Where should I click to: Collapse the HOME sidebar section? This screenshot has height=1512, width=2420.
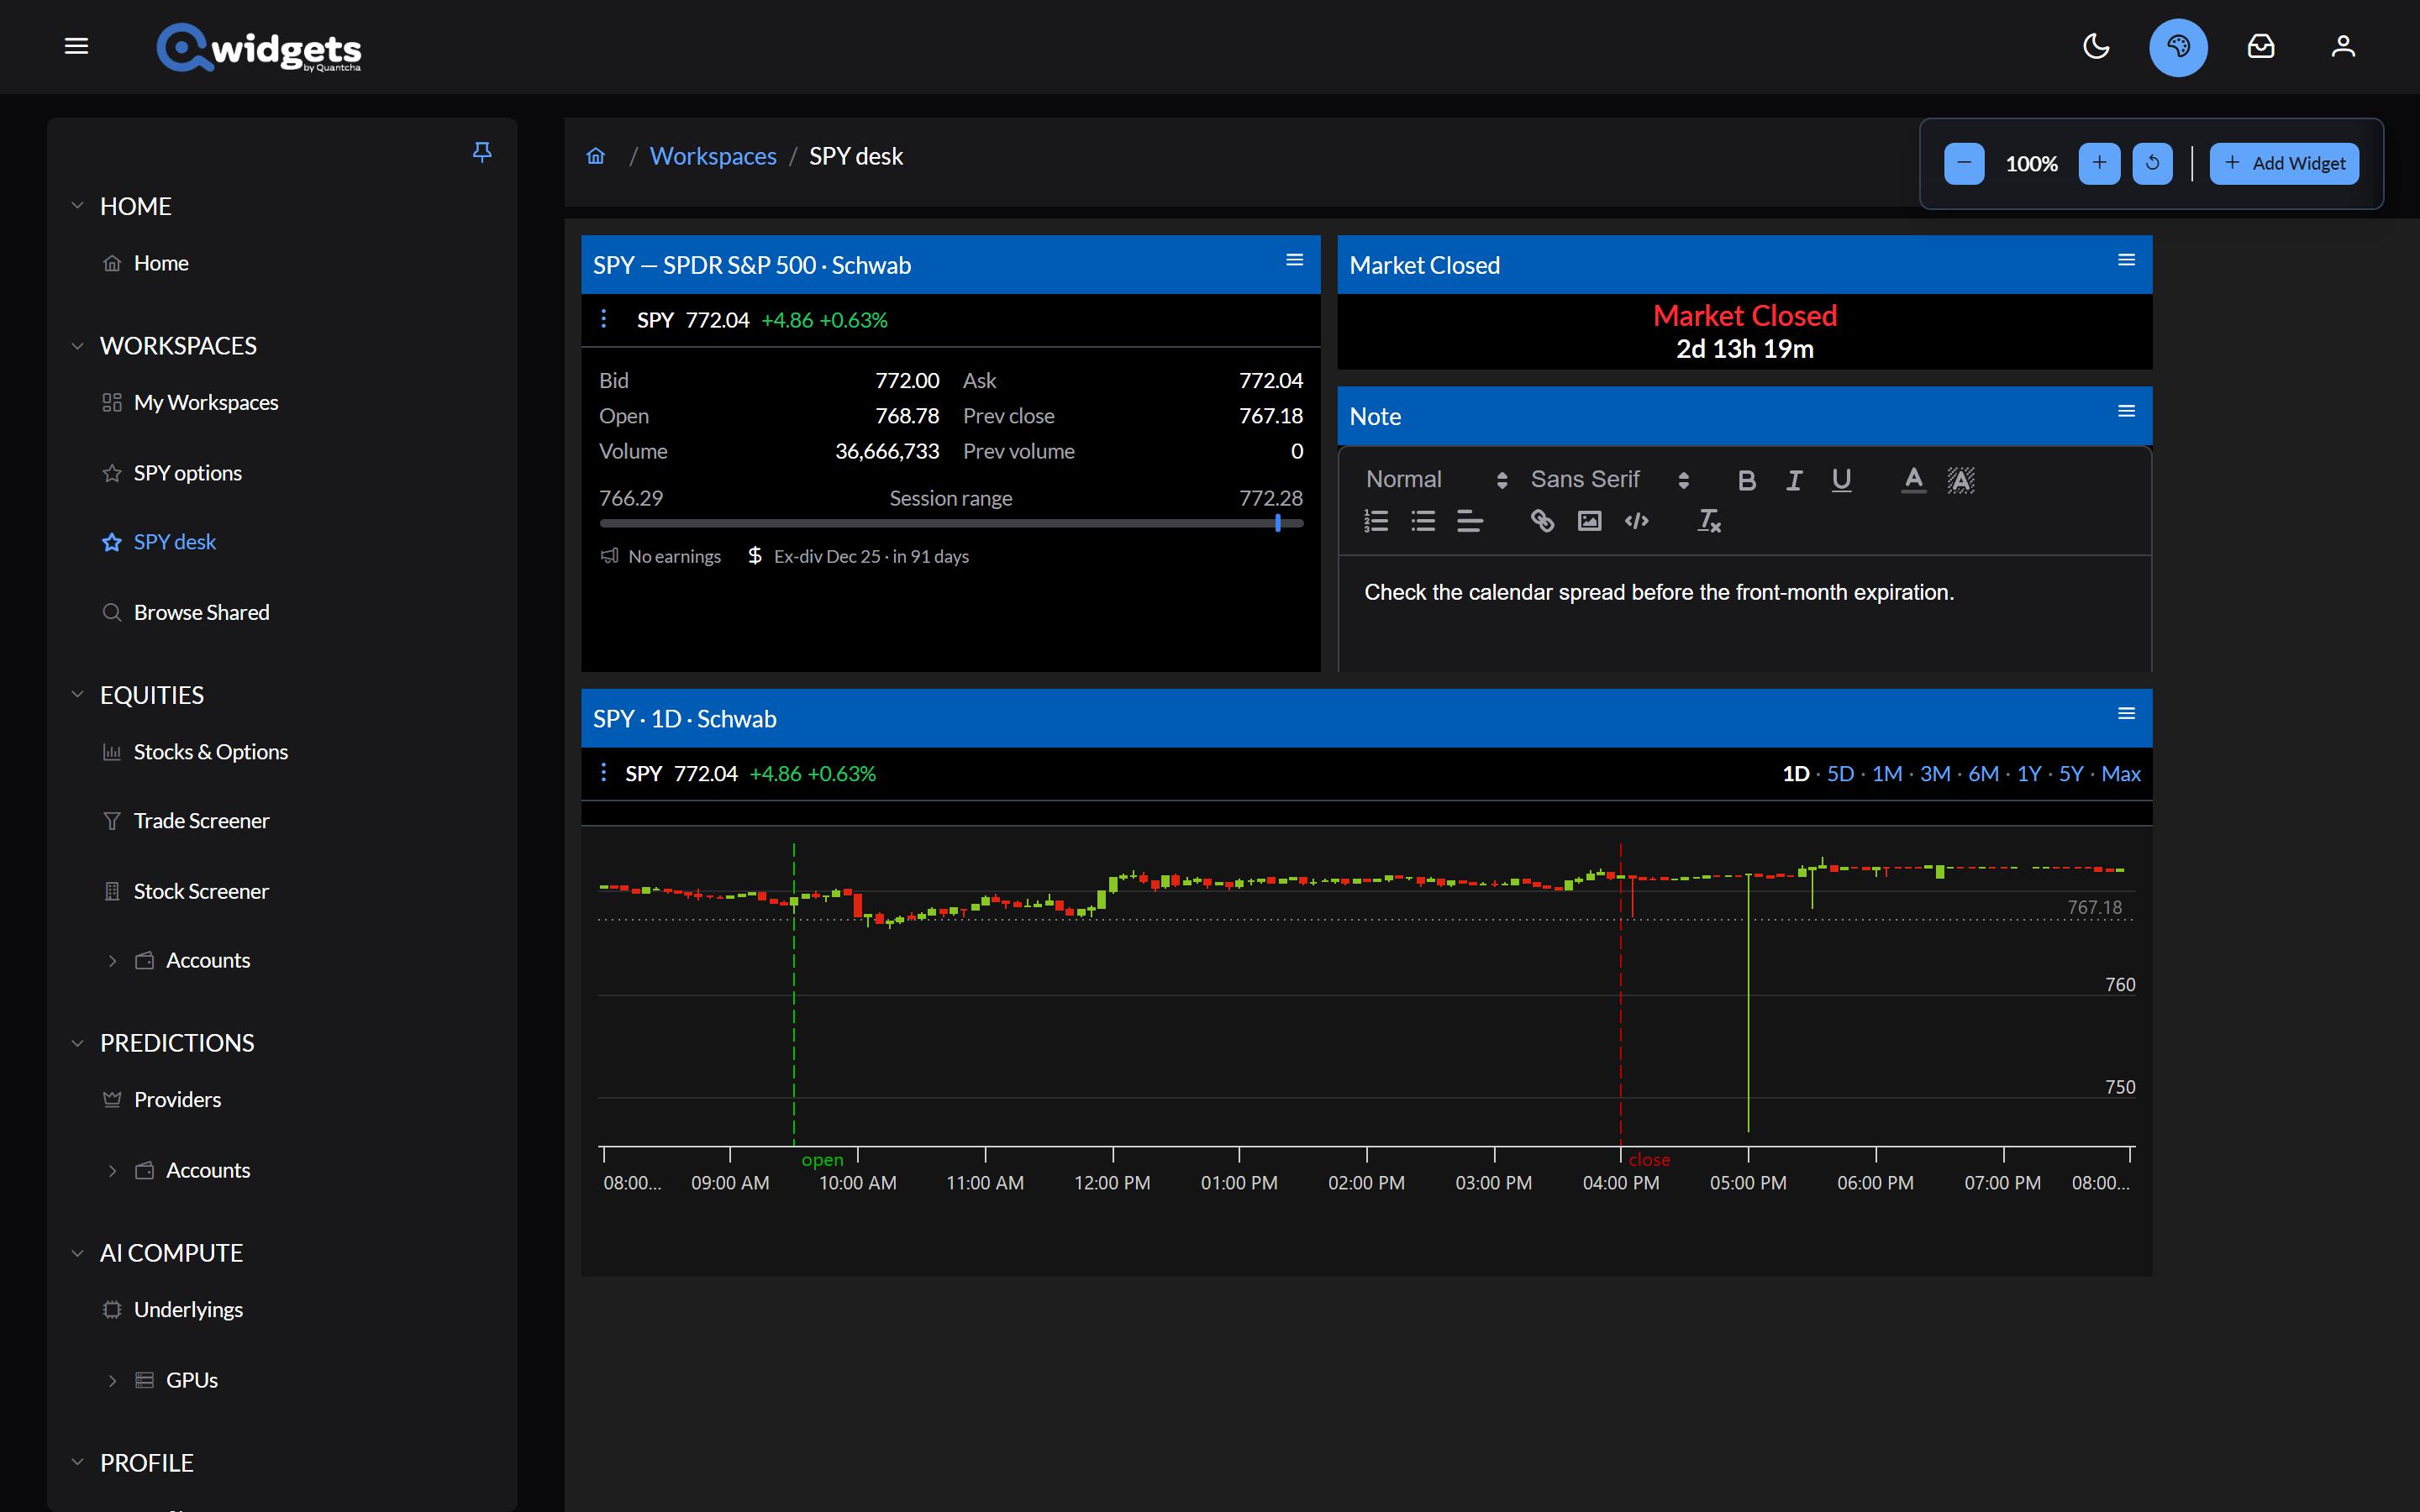point(77,206)
